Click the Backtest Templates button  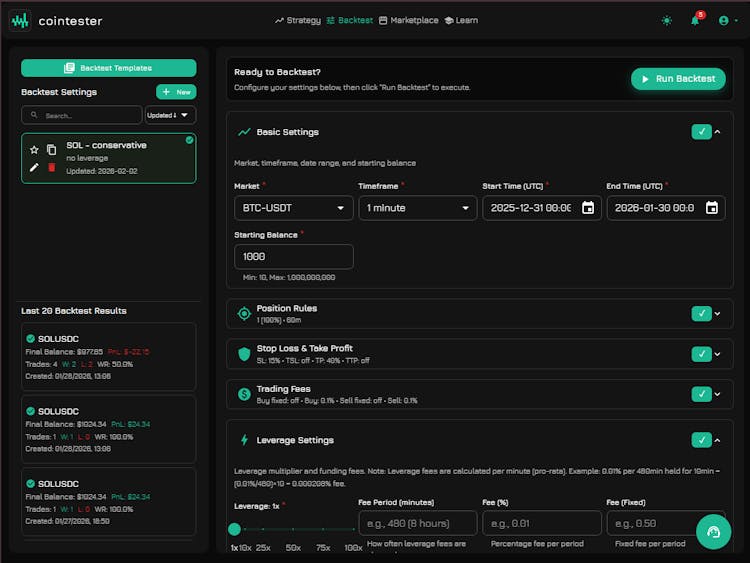(x=108, y=68)
